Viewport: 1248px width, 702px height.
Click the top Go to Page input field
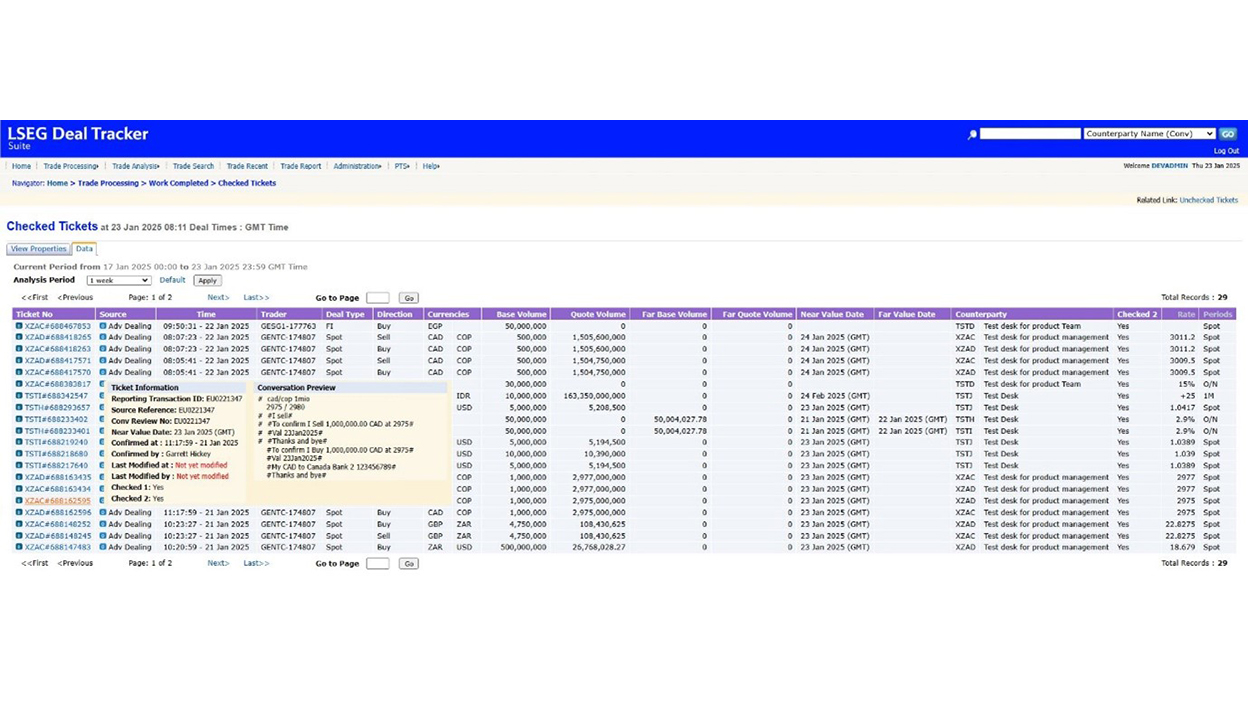point(378,298)
